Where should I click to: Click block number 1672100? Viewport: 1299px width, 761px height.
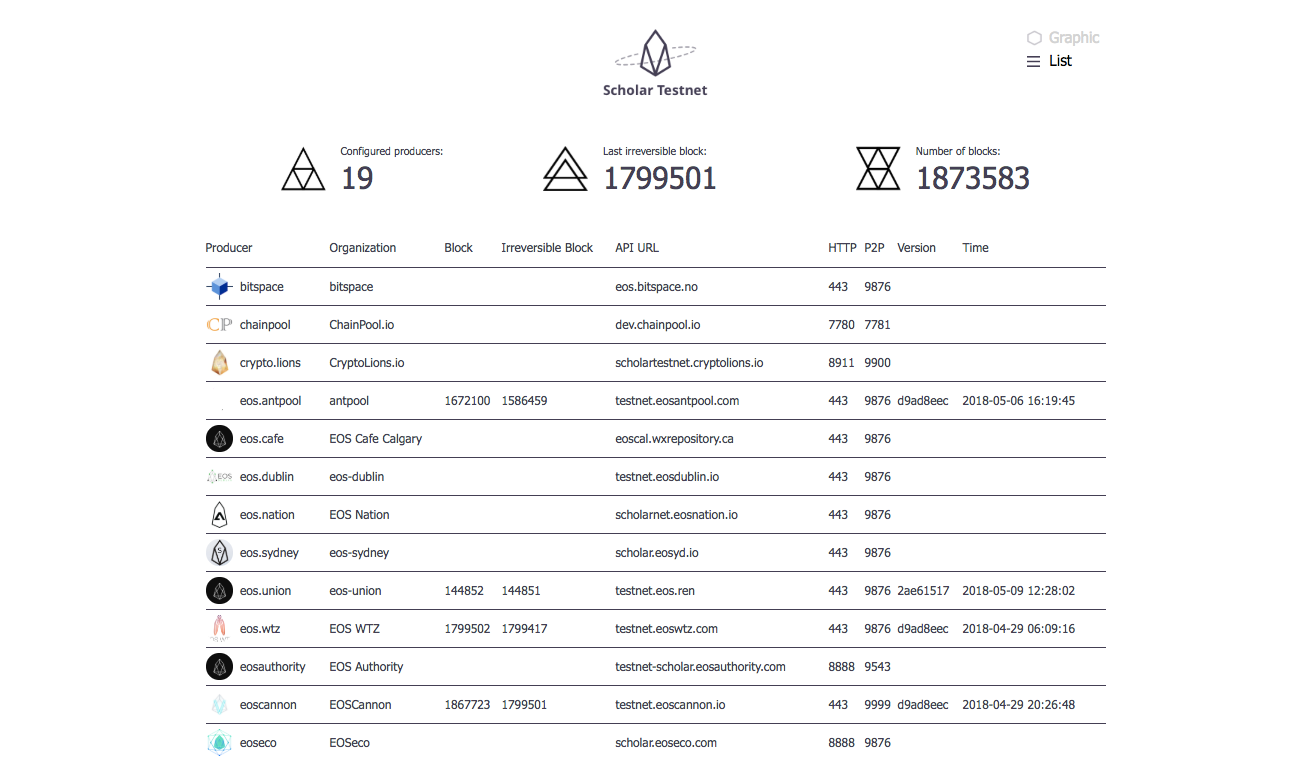(x=467, y=401)
